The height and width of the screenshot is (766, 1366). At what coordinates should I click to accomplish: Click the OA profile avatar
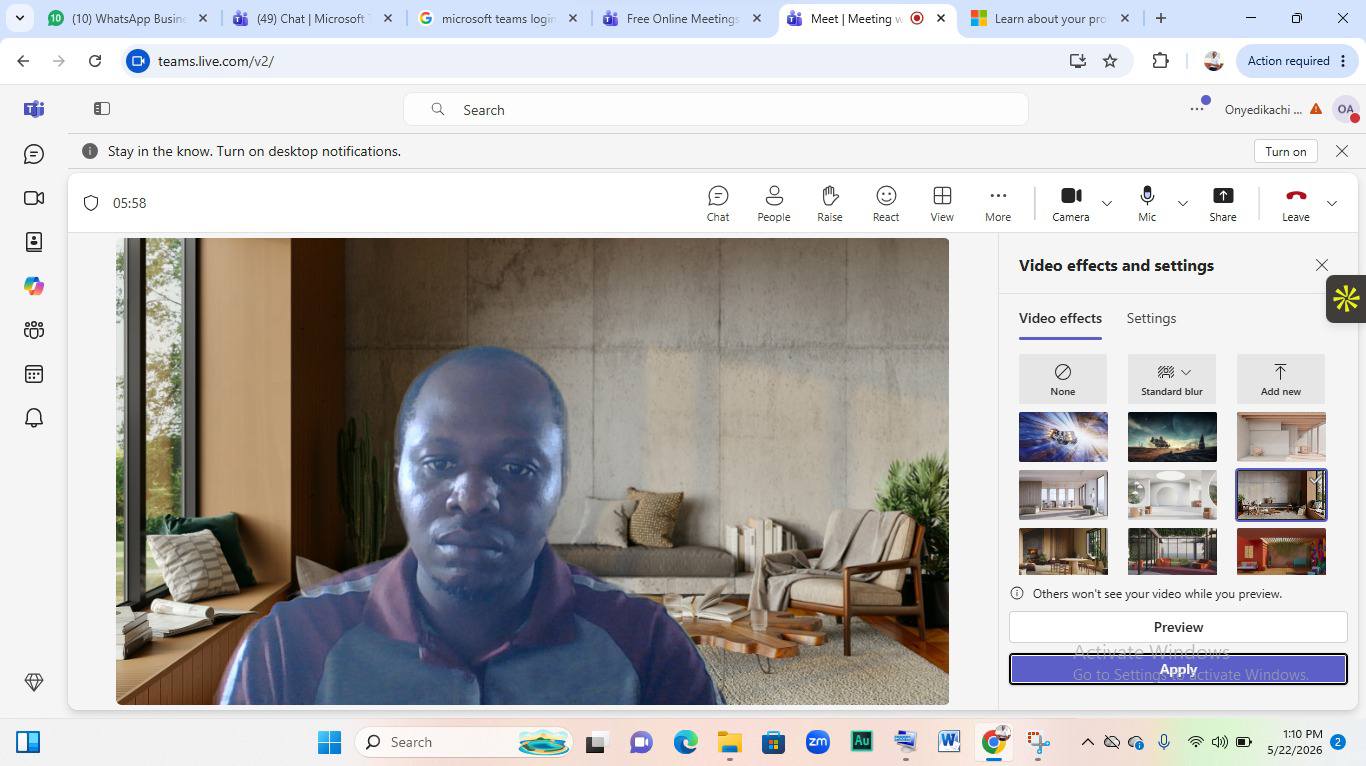click(1346, 109)
